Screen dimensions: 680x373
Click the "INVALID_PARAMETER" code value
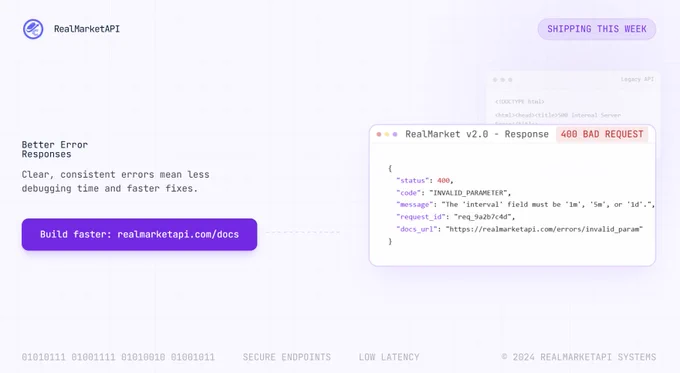(x=468, y=193)
